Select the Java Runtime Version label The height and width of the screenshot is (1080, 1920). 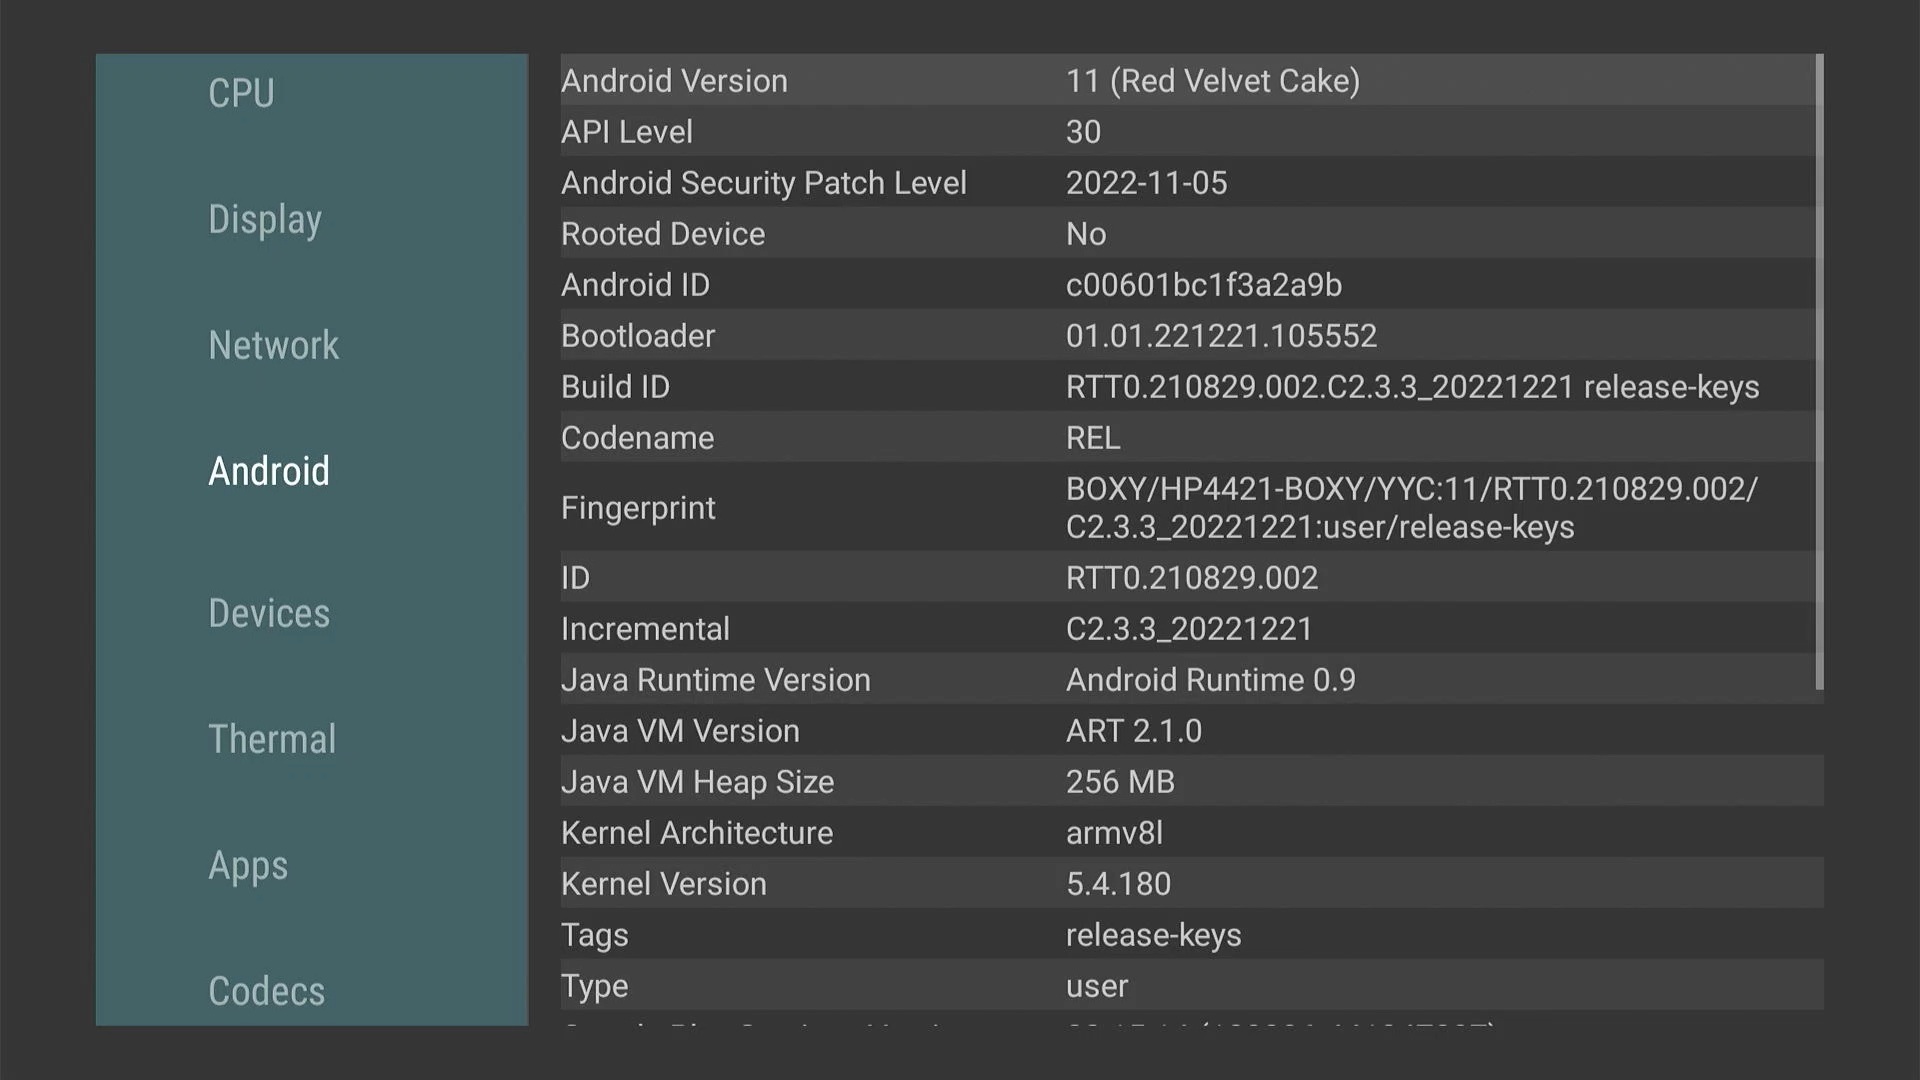pyautogui.click(x=716, y=680)
